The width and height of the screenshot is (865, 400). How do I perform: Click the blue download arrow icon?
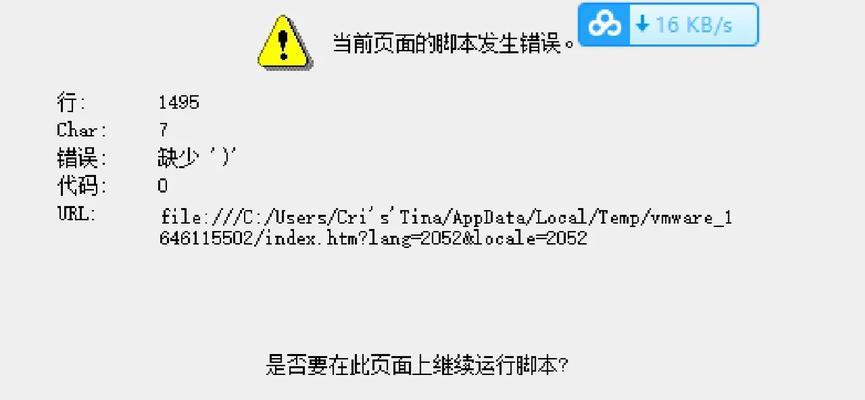point(642,24)
